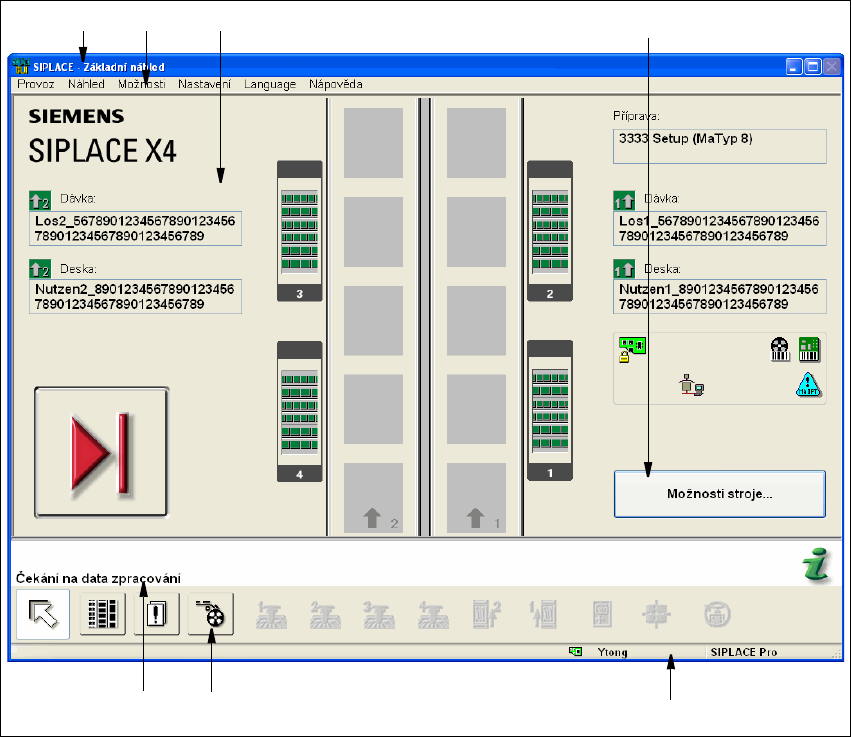
Task: Click the conveyor lane 2 up arrow
Action: point(373,518)
